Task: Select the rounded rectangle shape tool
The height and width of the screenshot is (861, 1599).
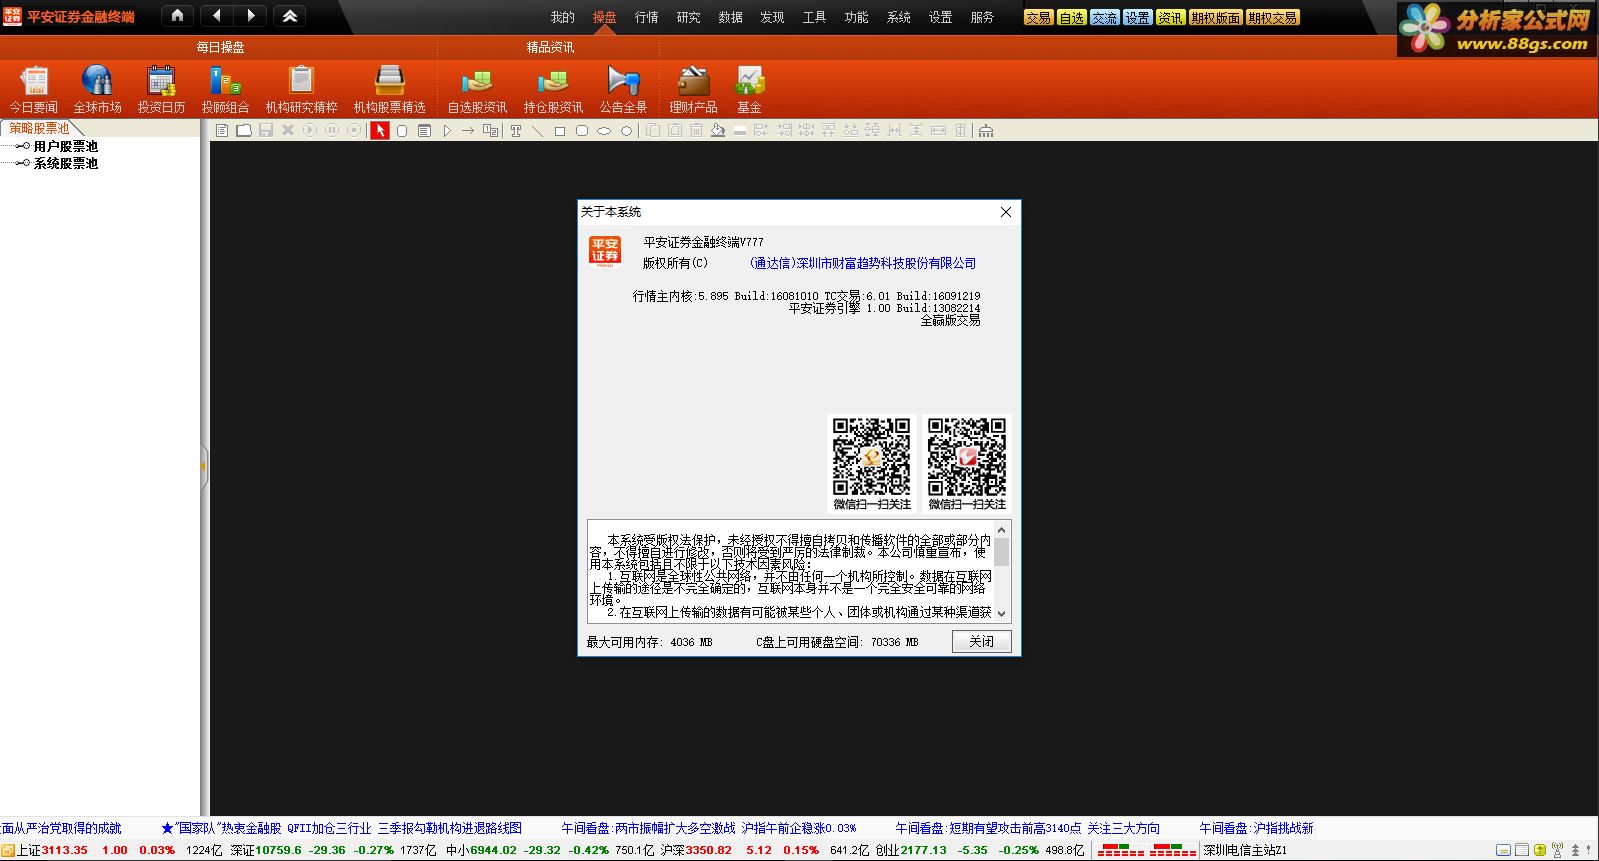Action: coord(582,130)
